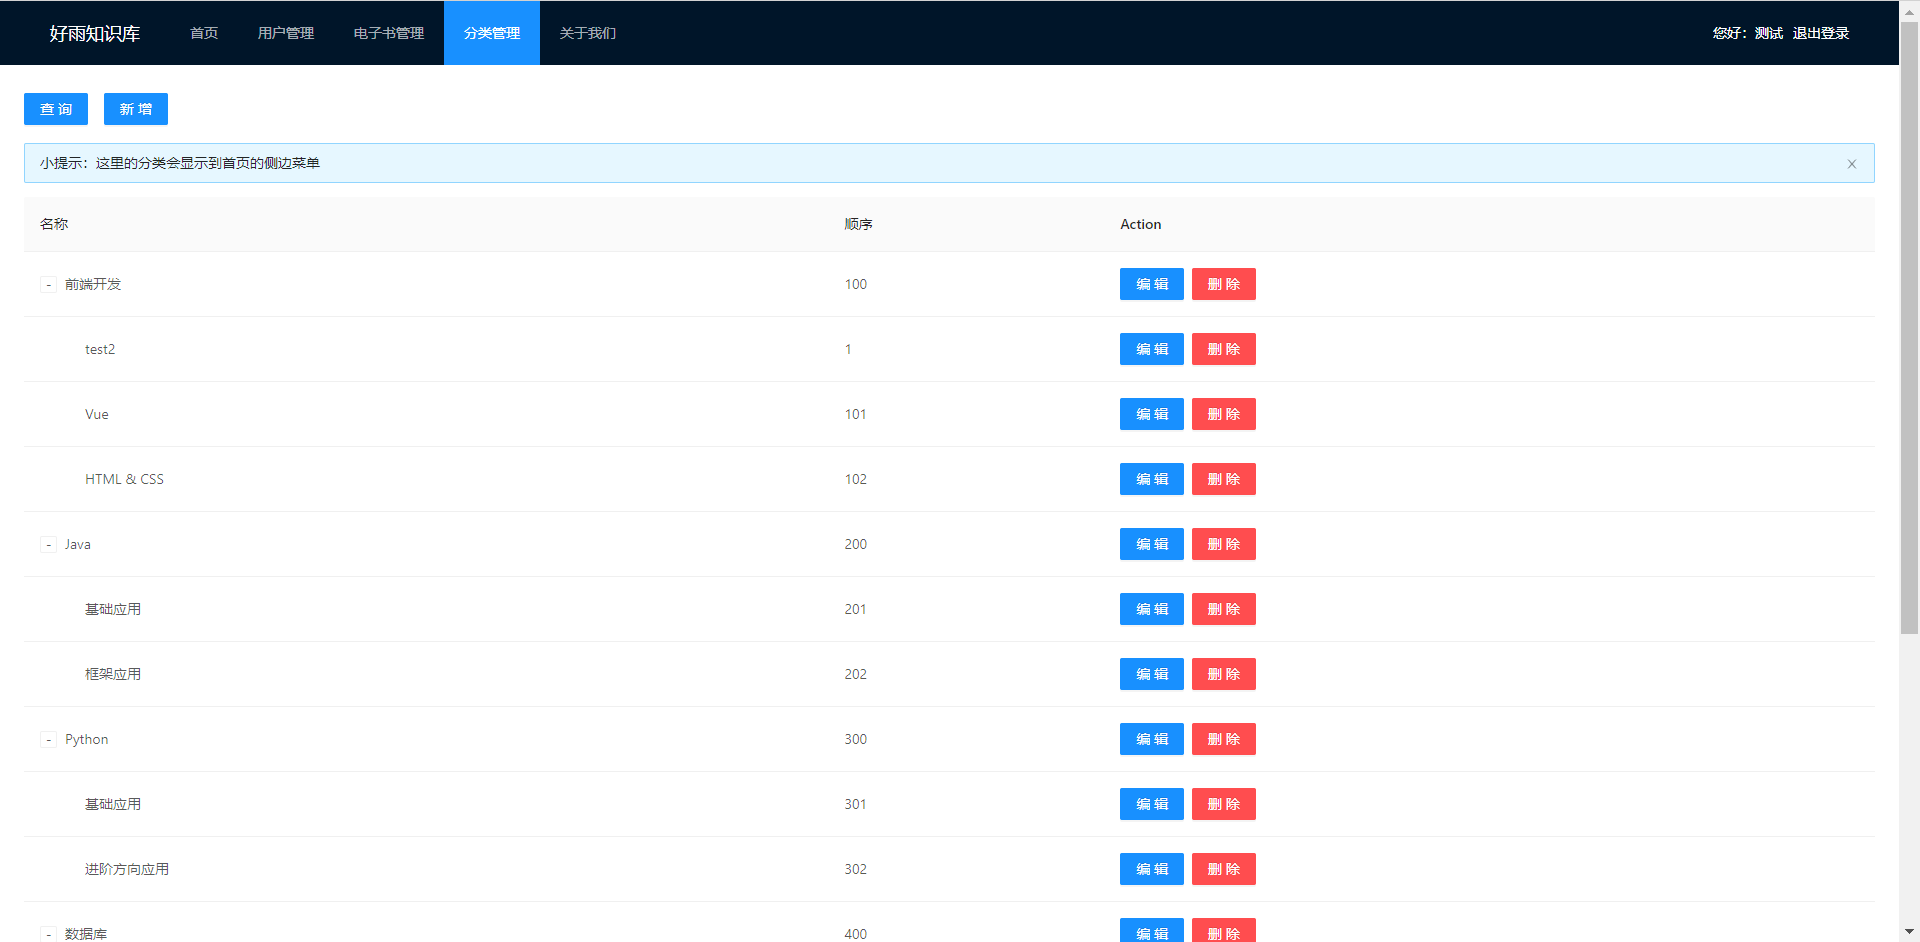Click the 好雨知识库 site logo
Viewport: 1920px width, 942px height.
click(95, 33)
